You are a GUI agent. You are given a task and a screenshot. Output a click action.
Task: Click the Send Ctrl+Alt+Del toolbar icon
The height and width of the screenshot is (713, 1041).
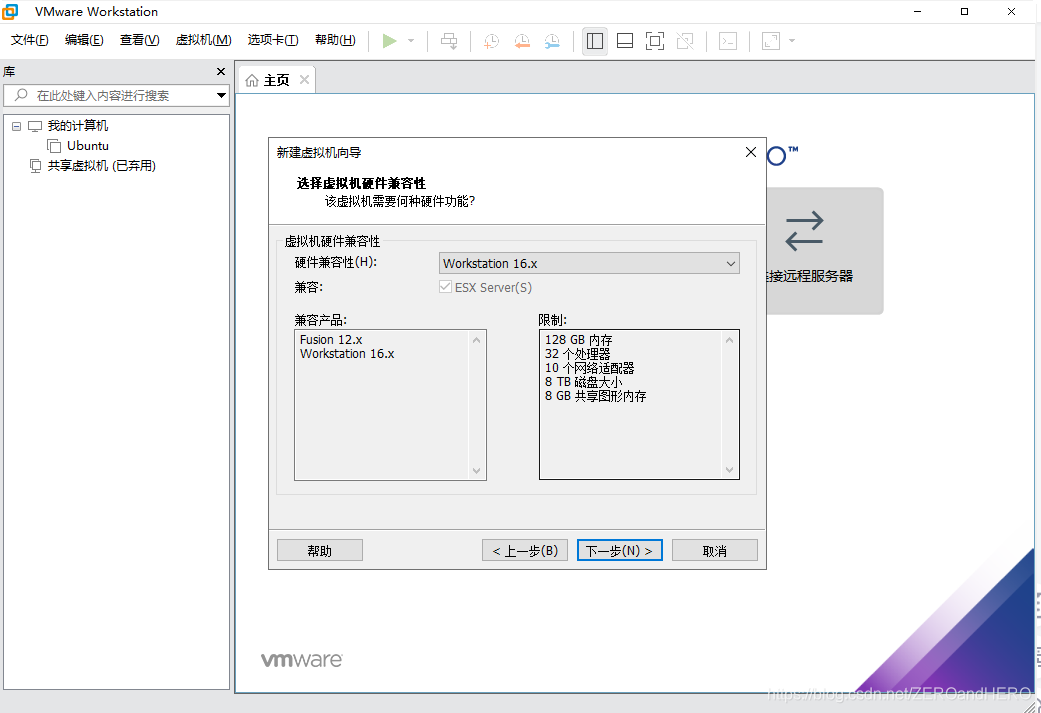[449, 41]
